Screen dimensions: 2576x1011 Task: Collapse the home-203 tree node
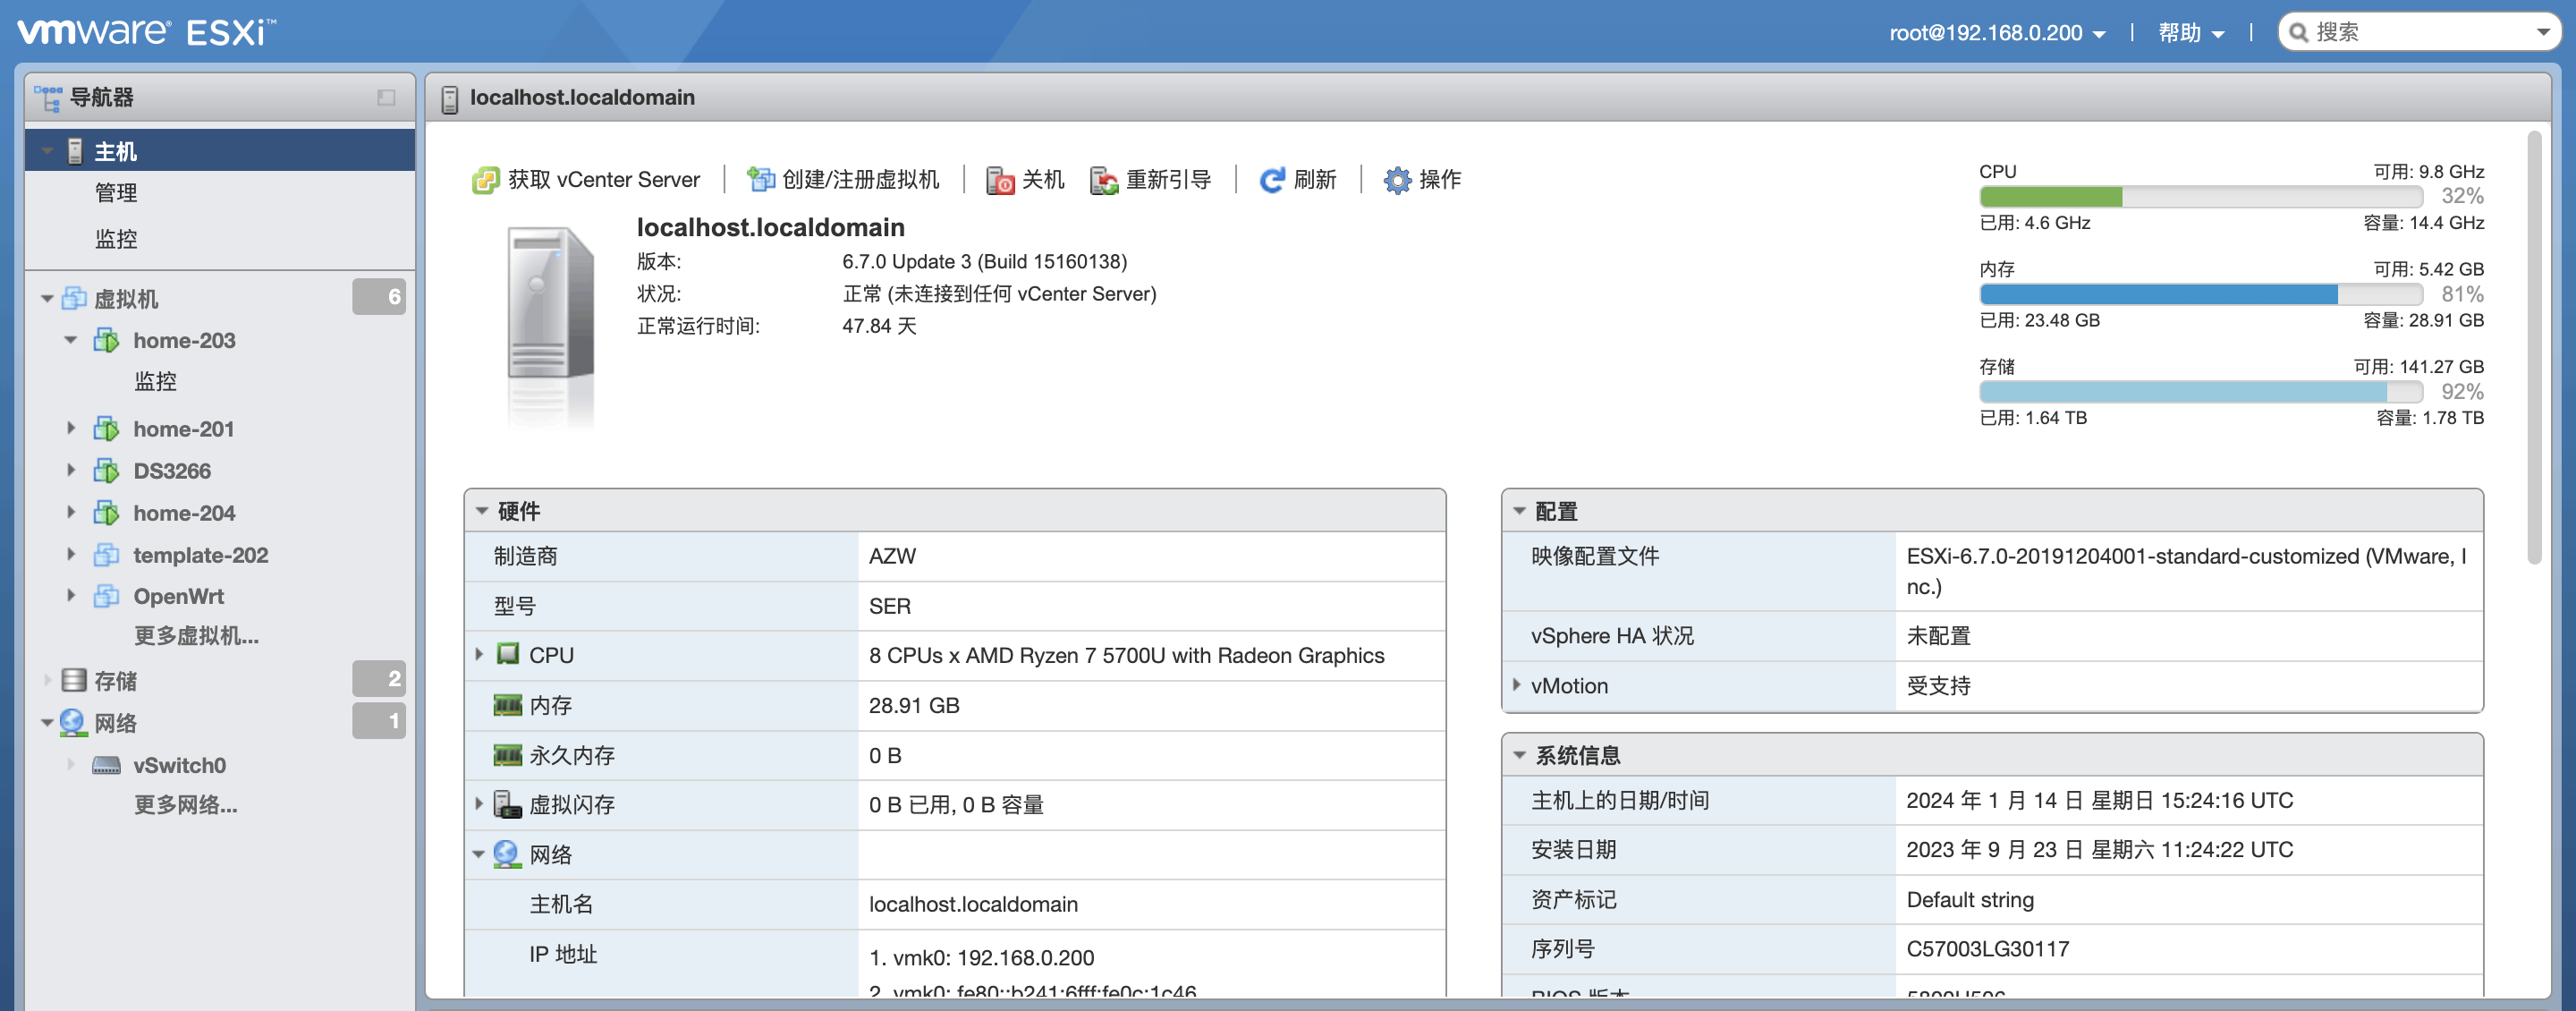pos(71,340)
